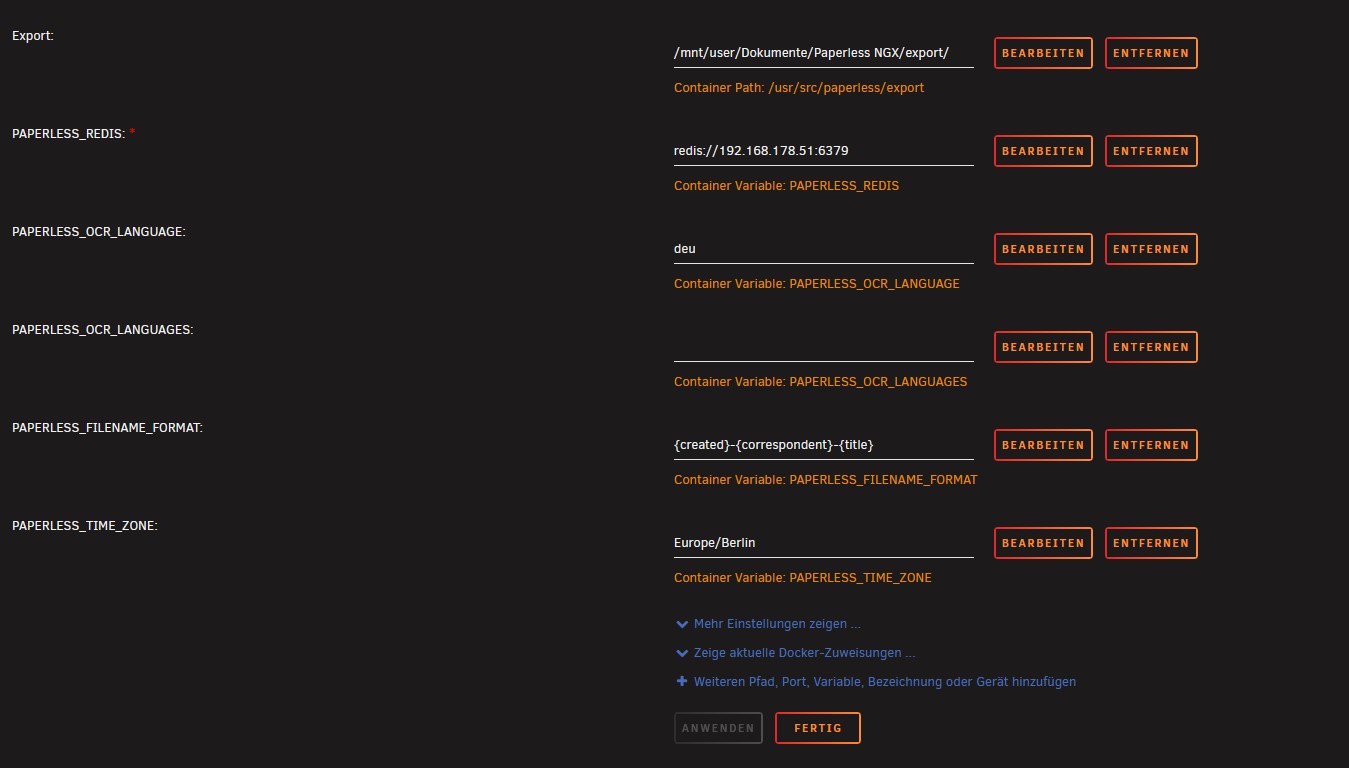
Task: Click Bearbeiten for the Export path
Action: (x=1043, y=53)
